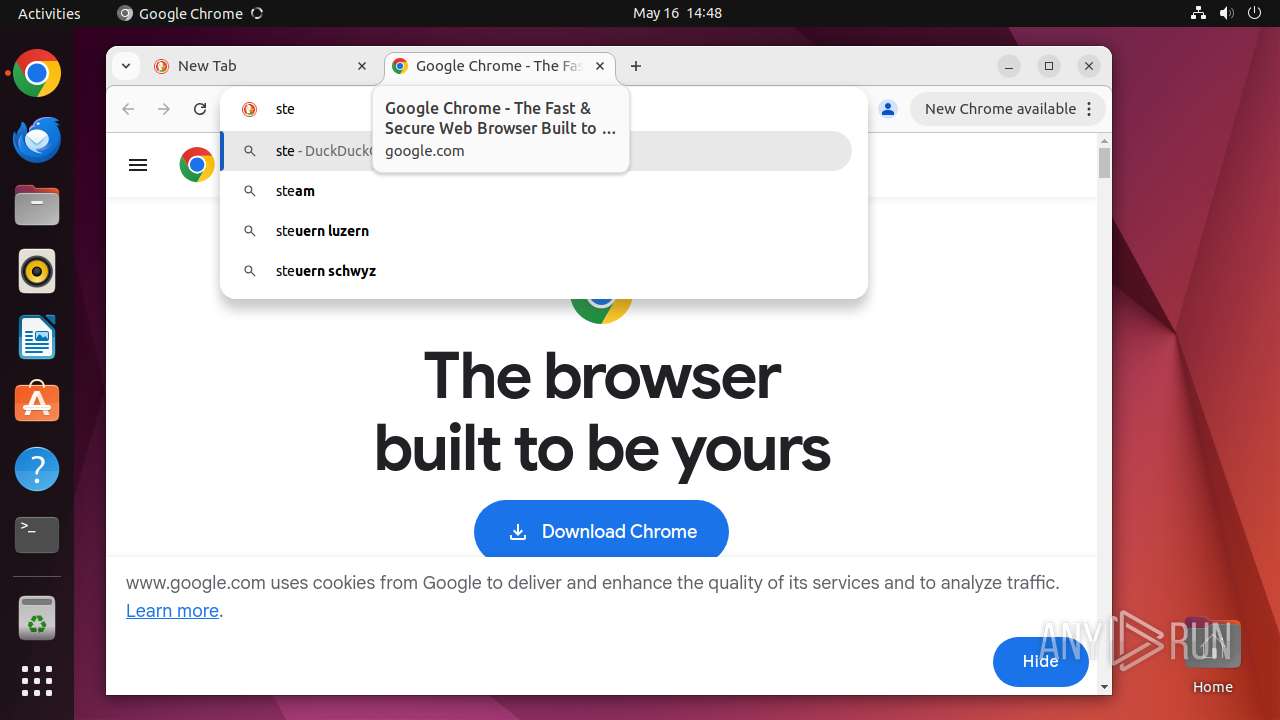This screenshot has width=1280, height=720.
Task: Open the Home folder desktop icon
Action: (x=1212, y=656)
